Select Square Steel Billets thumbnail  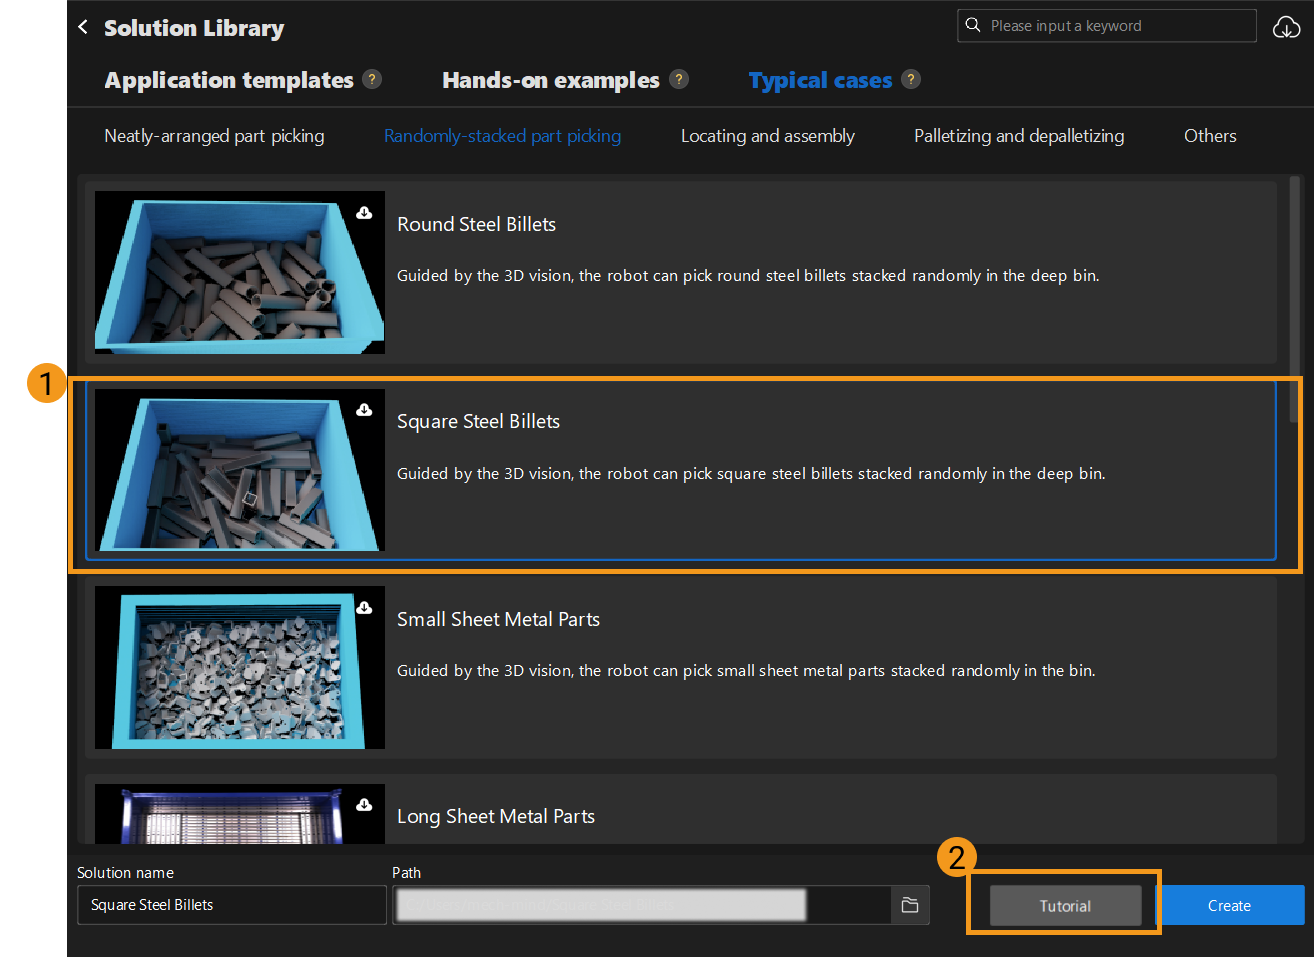pos(240,470)
